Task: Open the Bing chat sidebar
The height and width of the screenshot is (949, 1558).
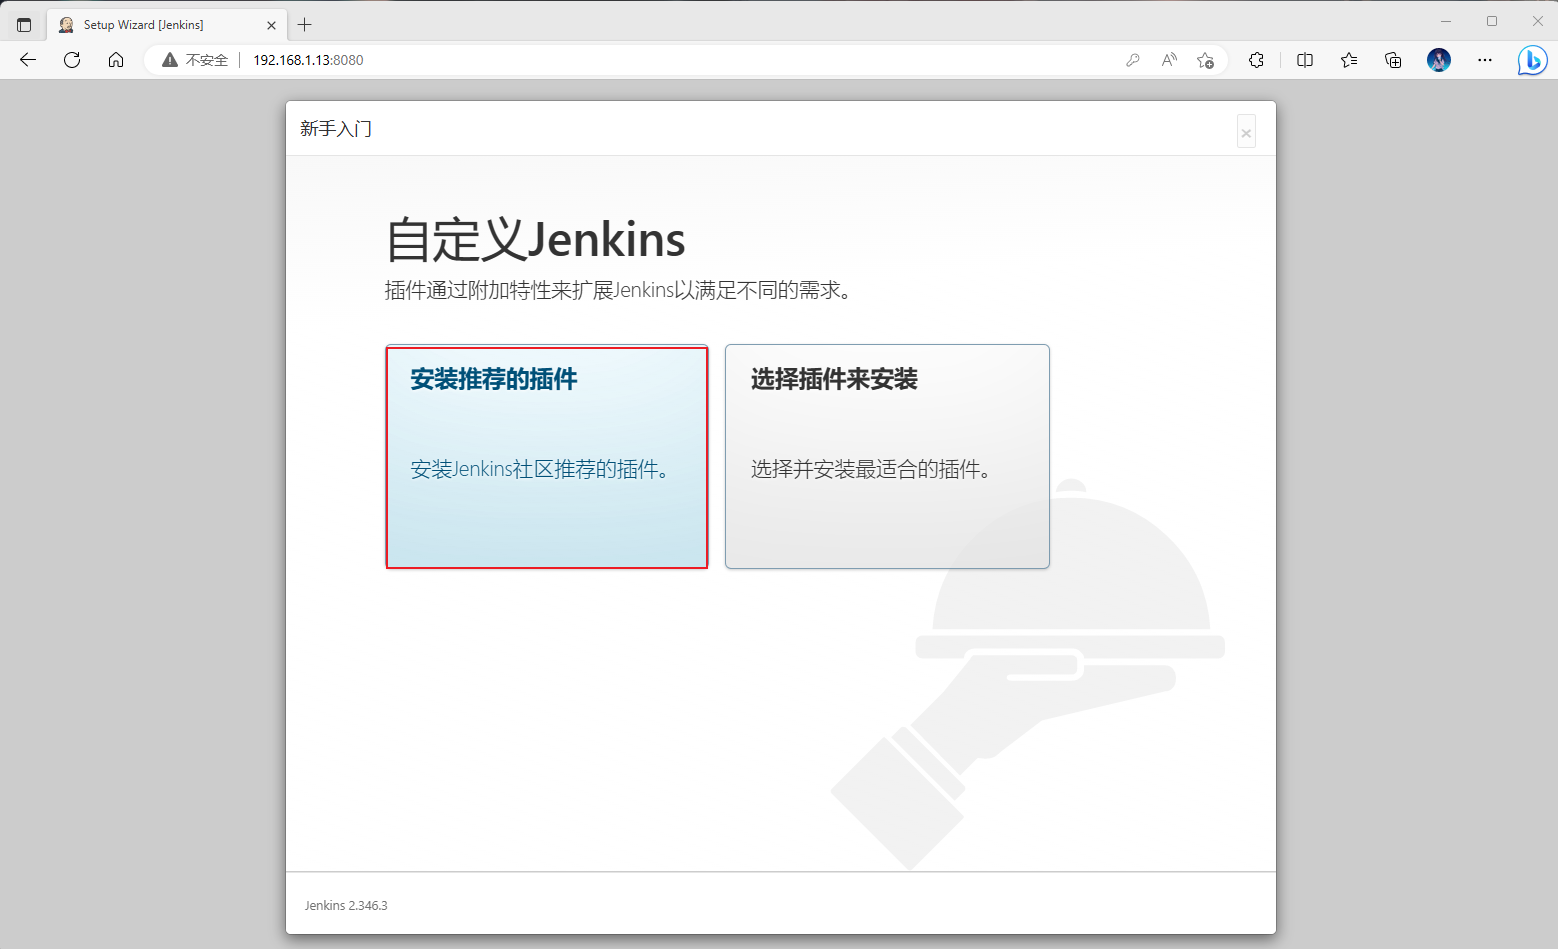Action: click(x=1532, y=60)
